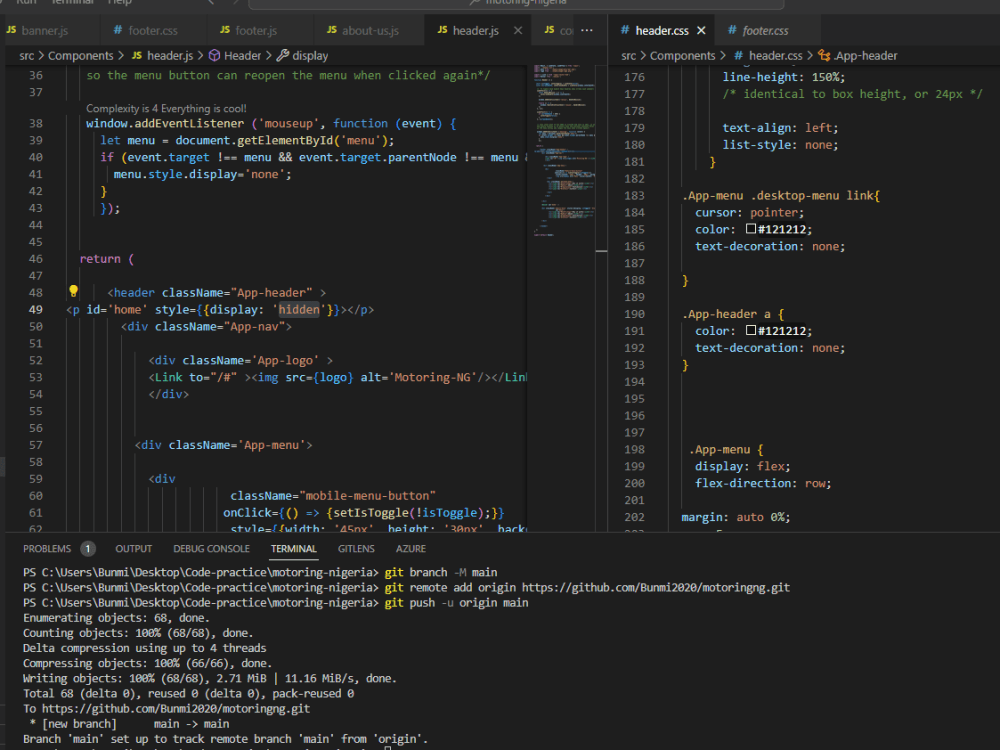Image resolution: width=1000 pixels, height=750 pixels.
Task: Click line number 183 in header.css gutter
Action: [635, 195]
